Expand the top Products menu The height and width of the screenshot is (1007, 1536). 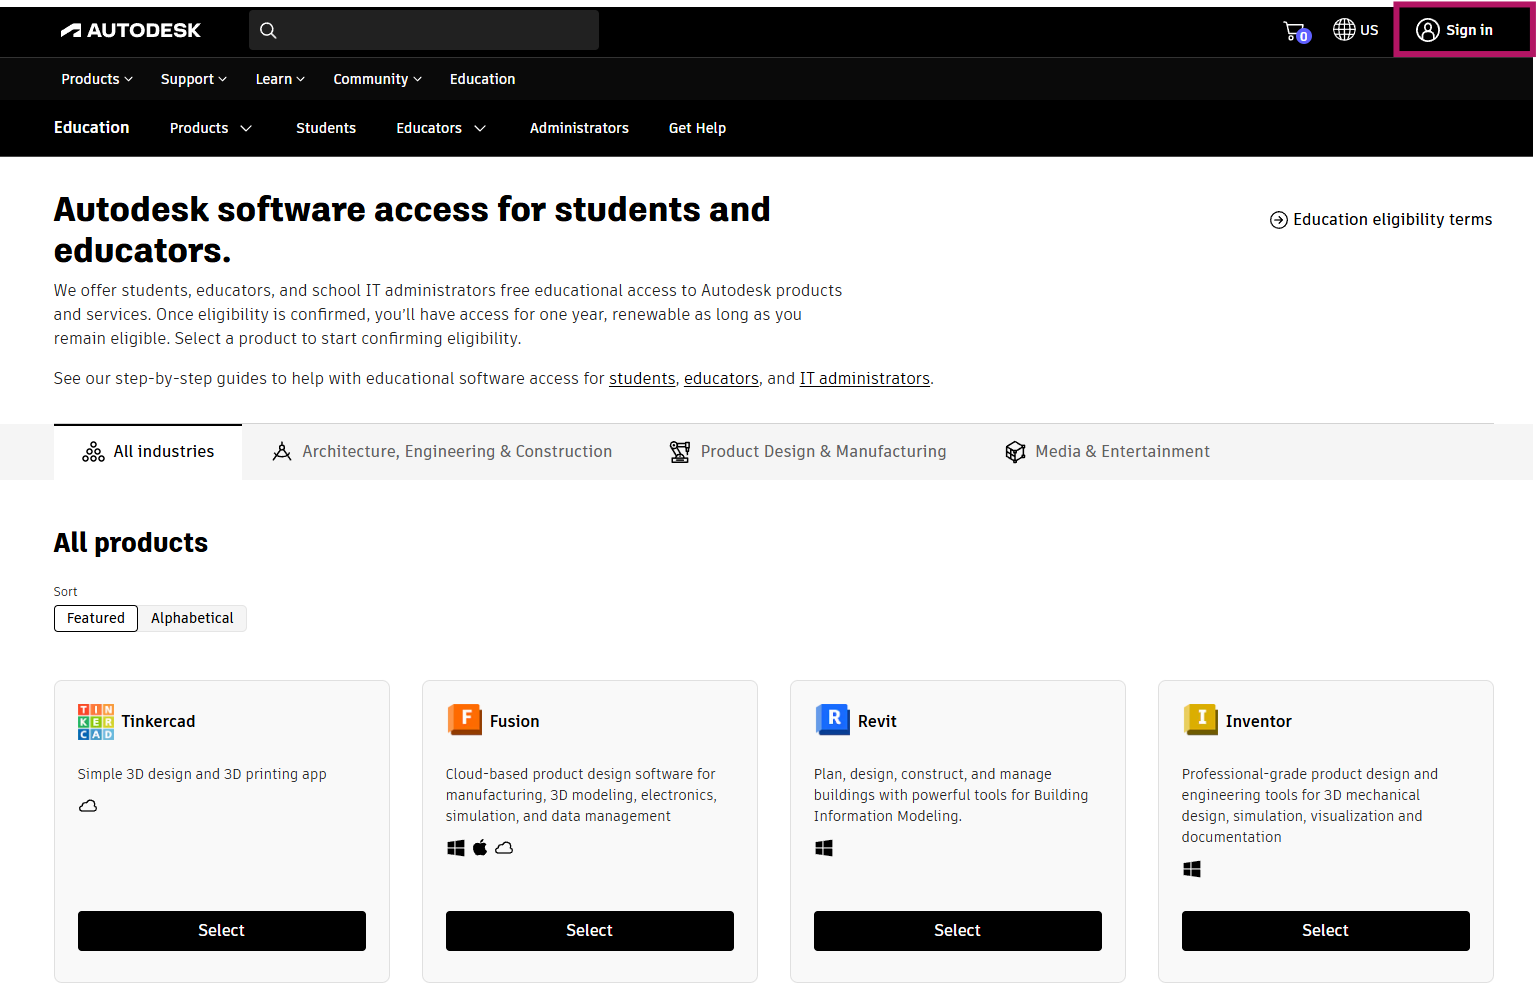97,79
